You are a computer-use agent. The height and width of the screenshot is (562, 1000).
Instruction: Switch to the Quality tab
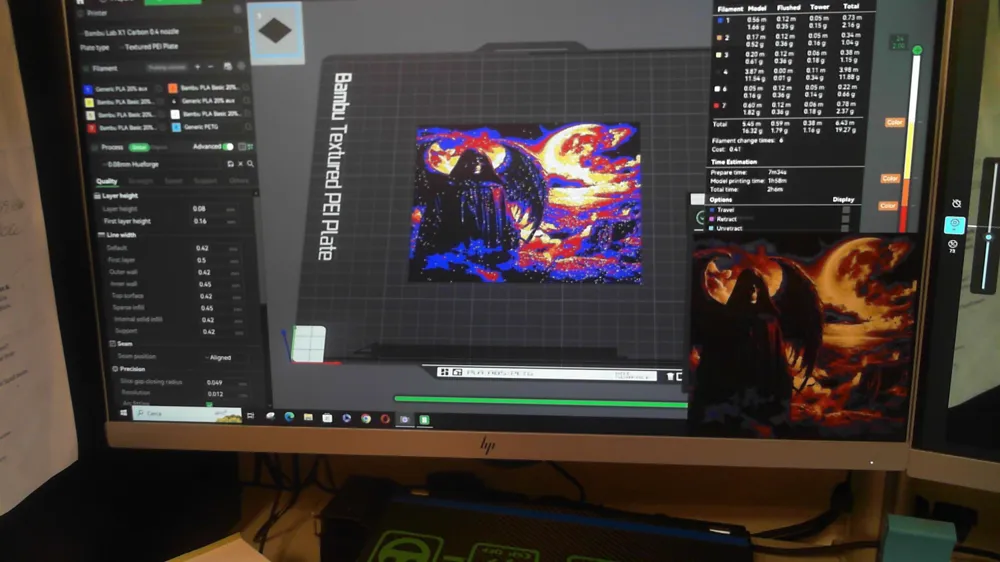tap(107, 181)
